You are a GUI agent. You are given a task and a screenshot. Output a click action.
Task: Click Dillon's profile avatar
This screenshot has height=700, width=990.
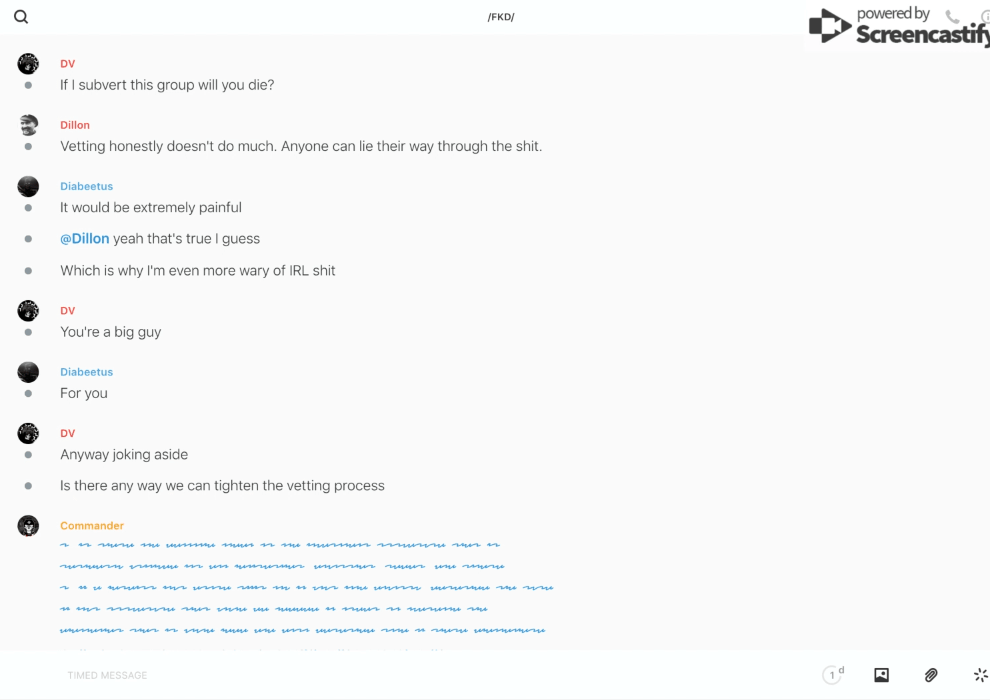[28, 125]
